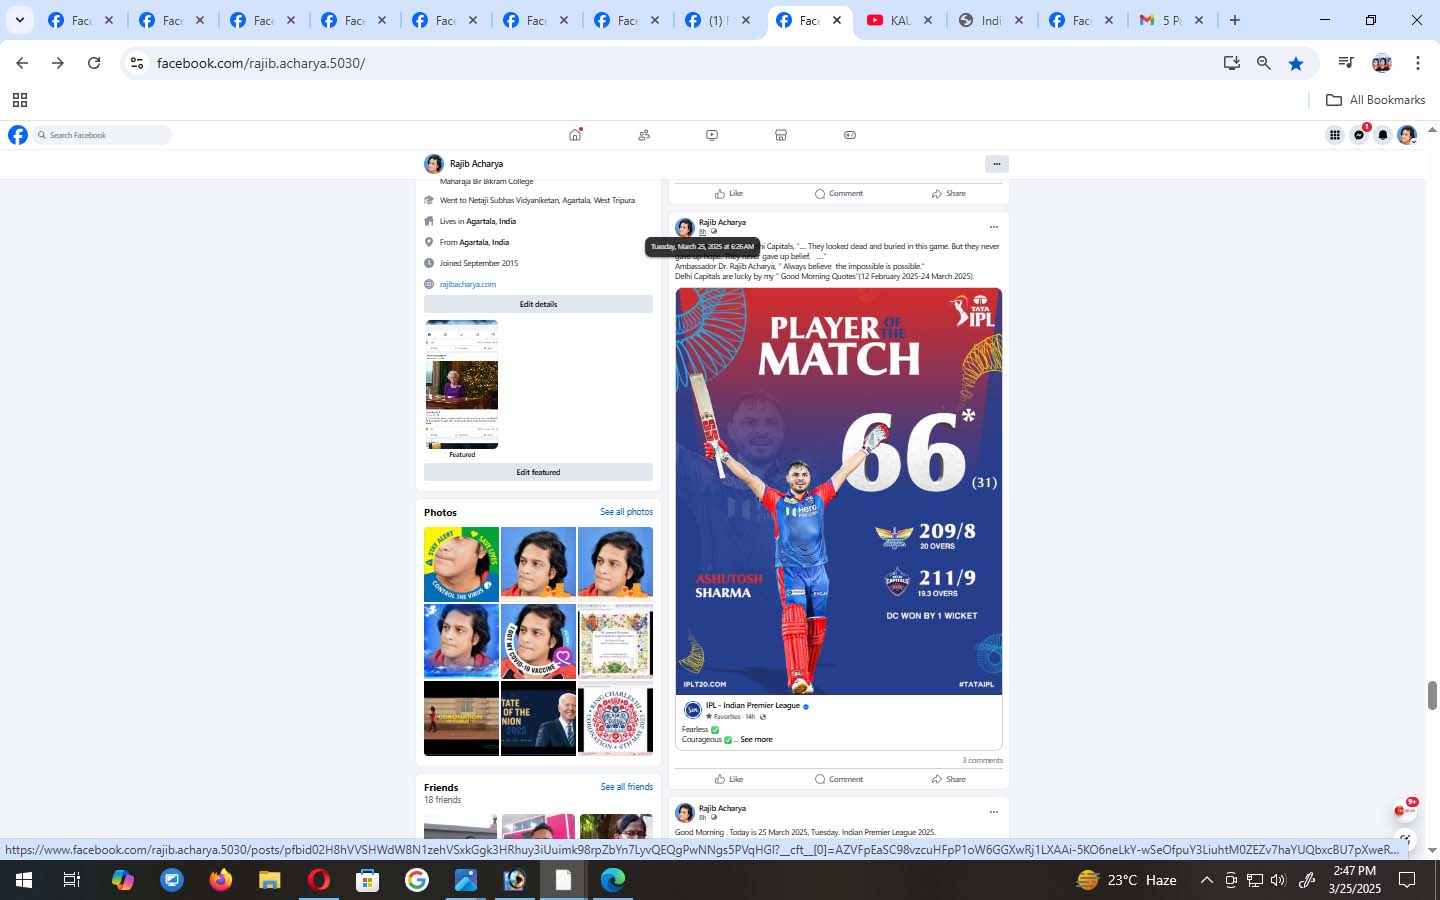Viewport: 1440px width, 900px height.
Task: Open the tab search dropdown arrow
Action: pos(19,20)
